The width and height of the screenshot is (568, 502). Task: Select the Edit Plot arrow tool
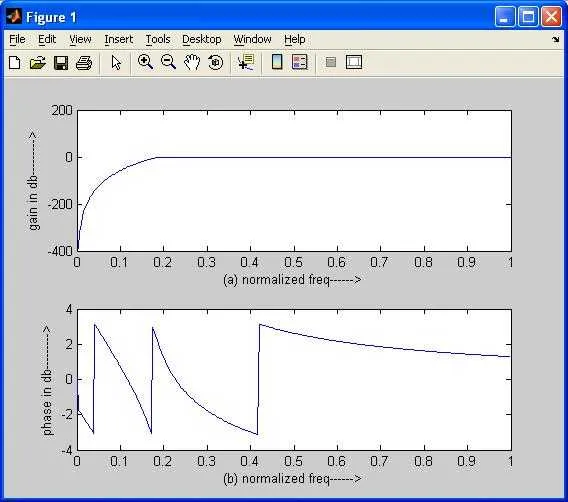[116, 63]
